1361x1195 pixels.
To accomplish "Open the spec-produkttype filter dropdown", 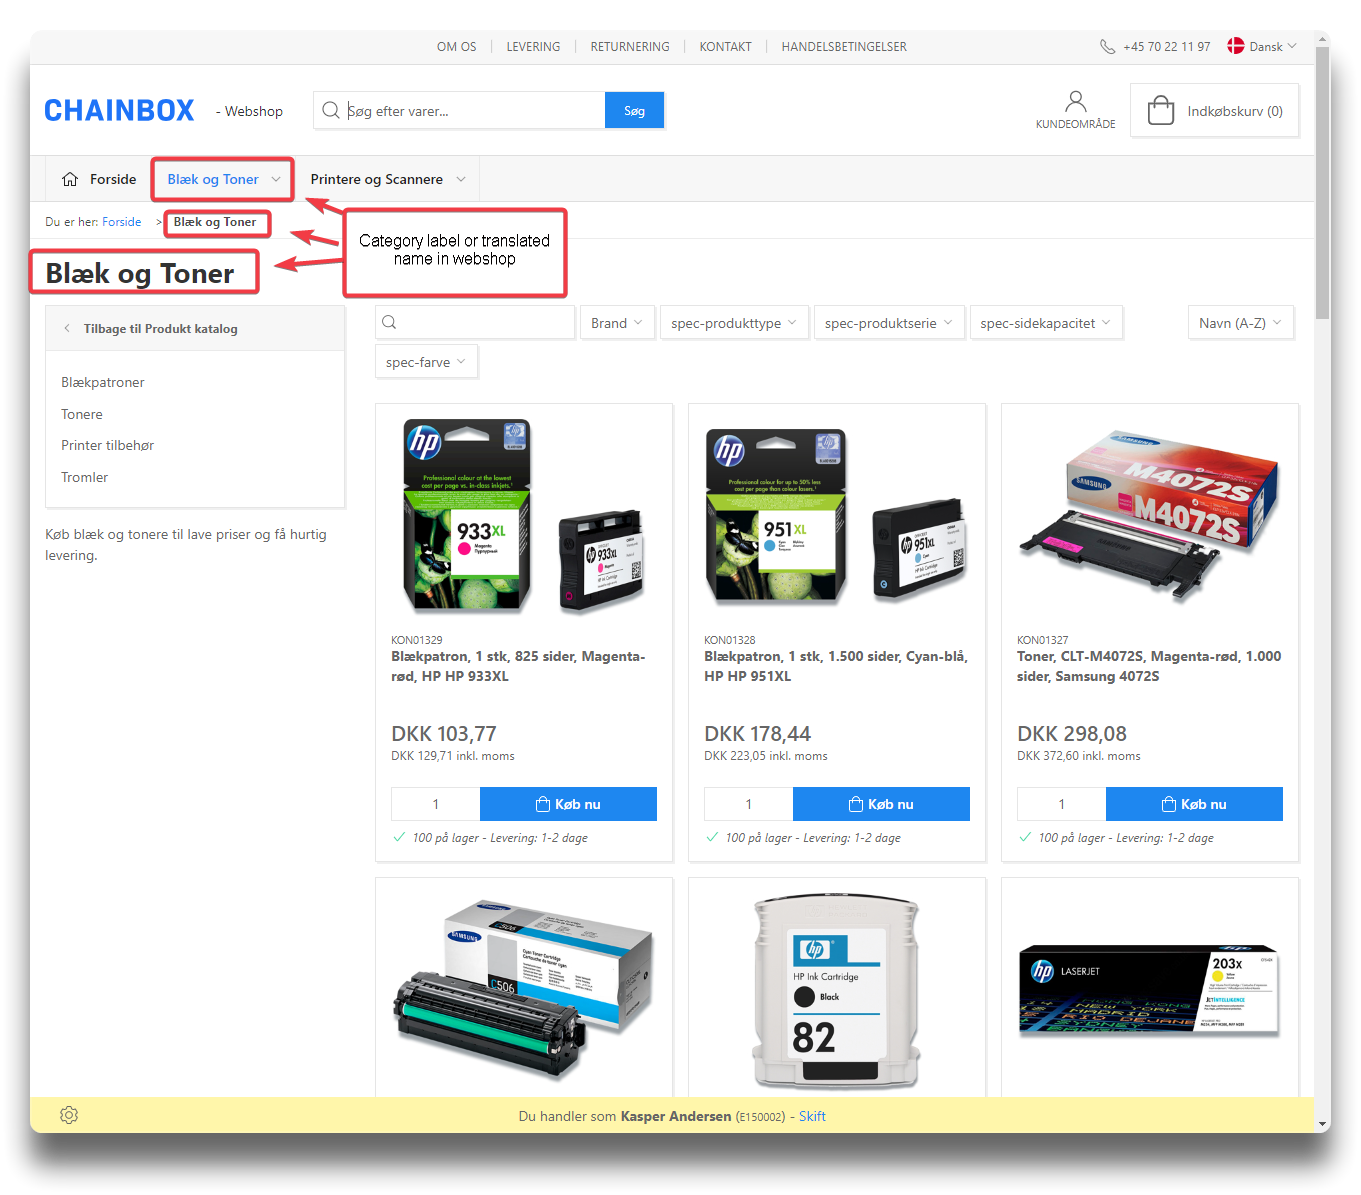I will (x=733, y=323).
